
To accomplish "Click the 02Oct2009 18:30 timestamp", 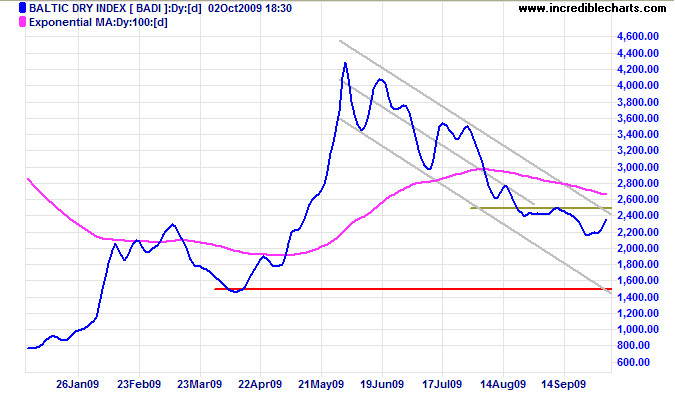I will click(x=250, y=8).
